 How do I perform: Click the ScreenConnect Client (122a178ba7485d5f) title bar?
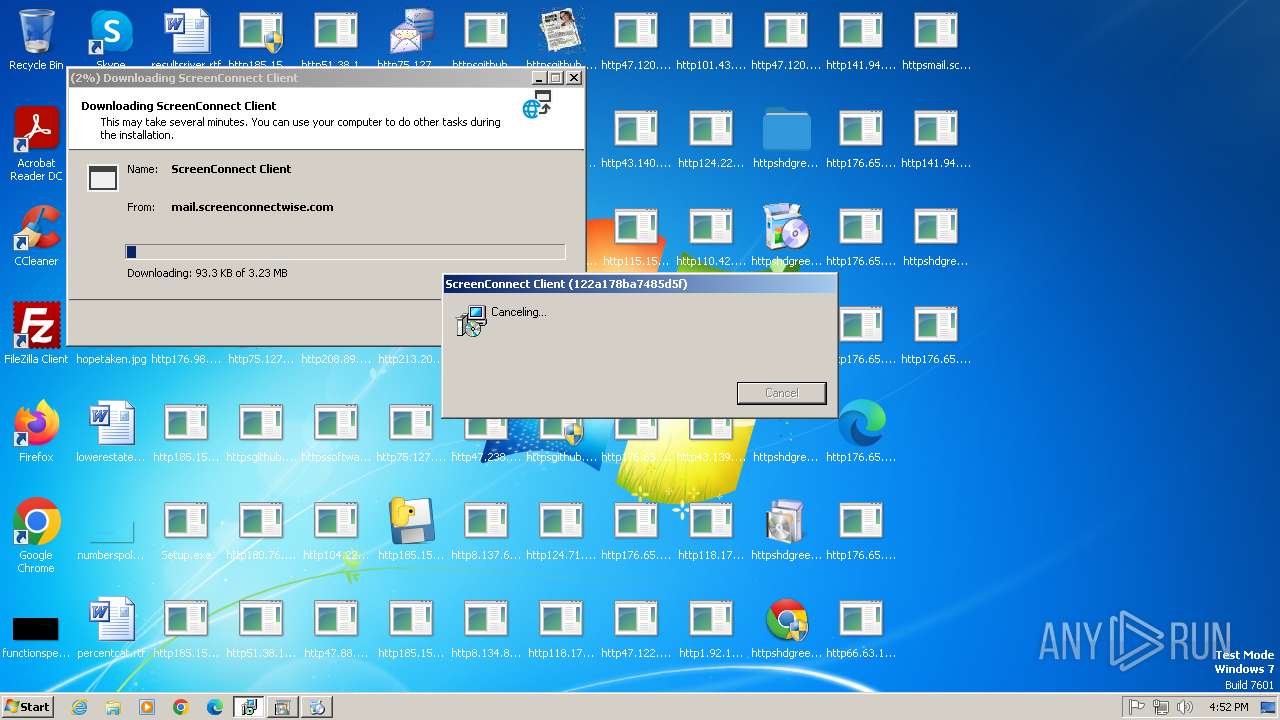click(638, 284)
